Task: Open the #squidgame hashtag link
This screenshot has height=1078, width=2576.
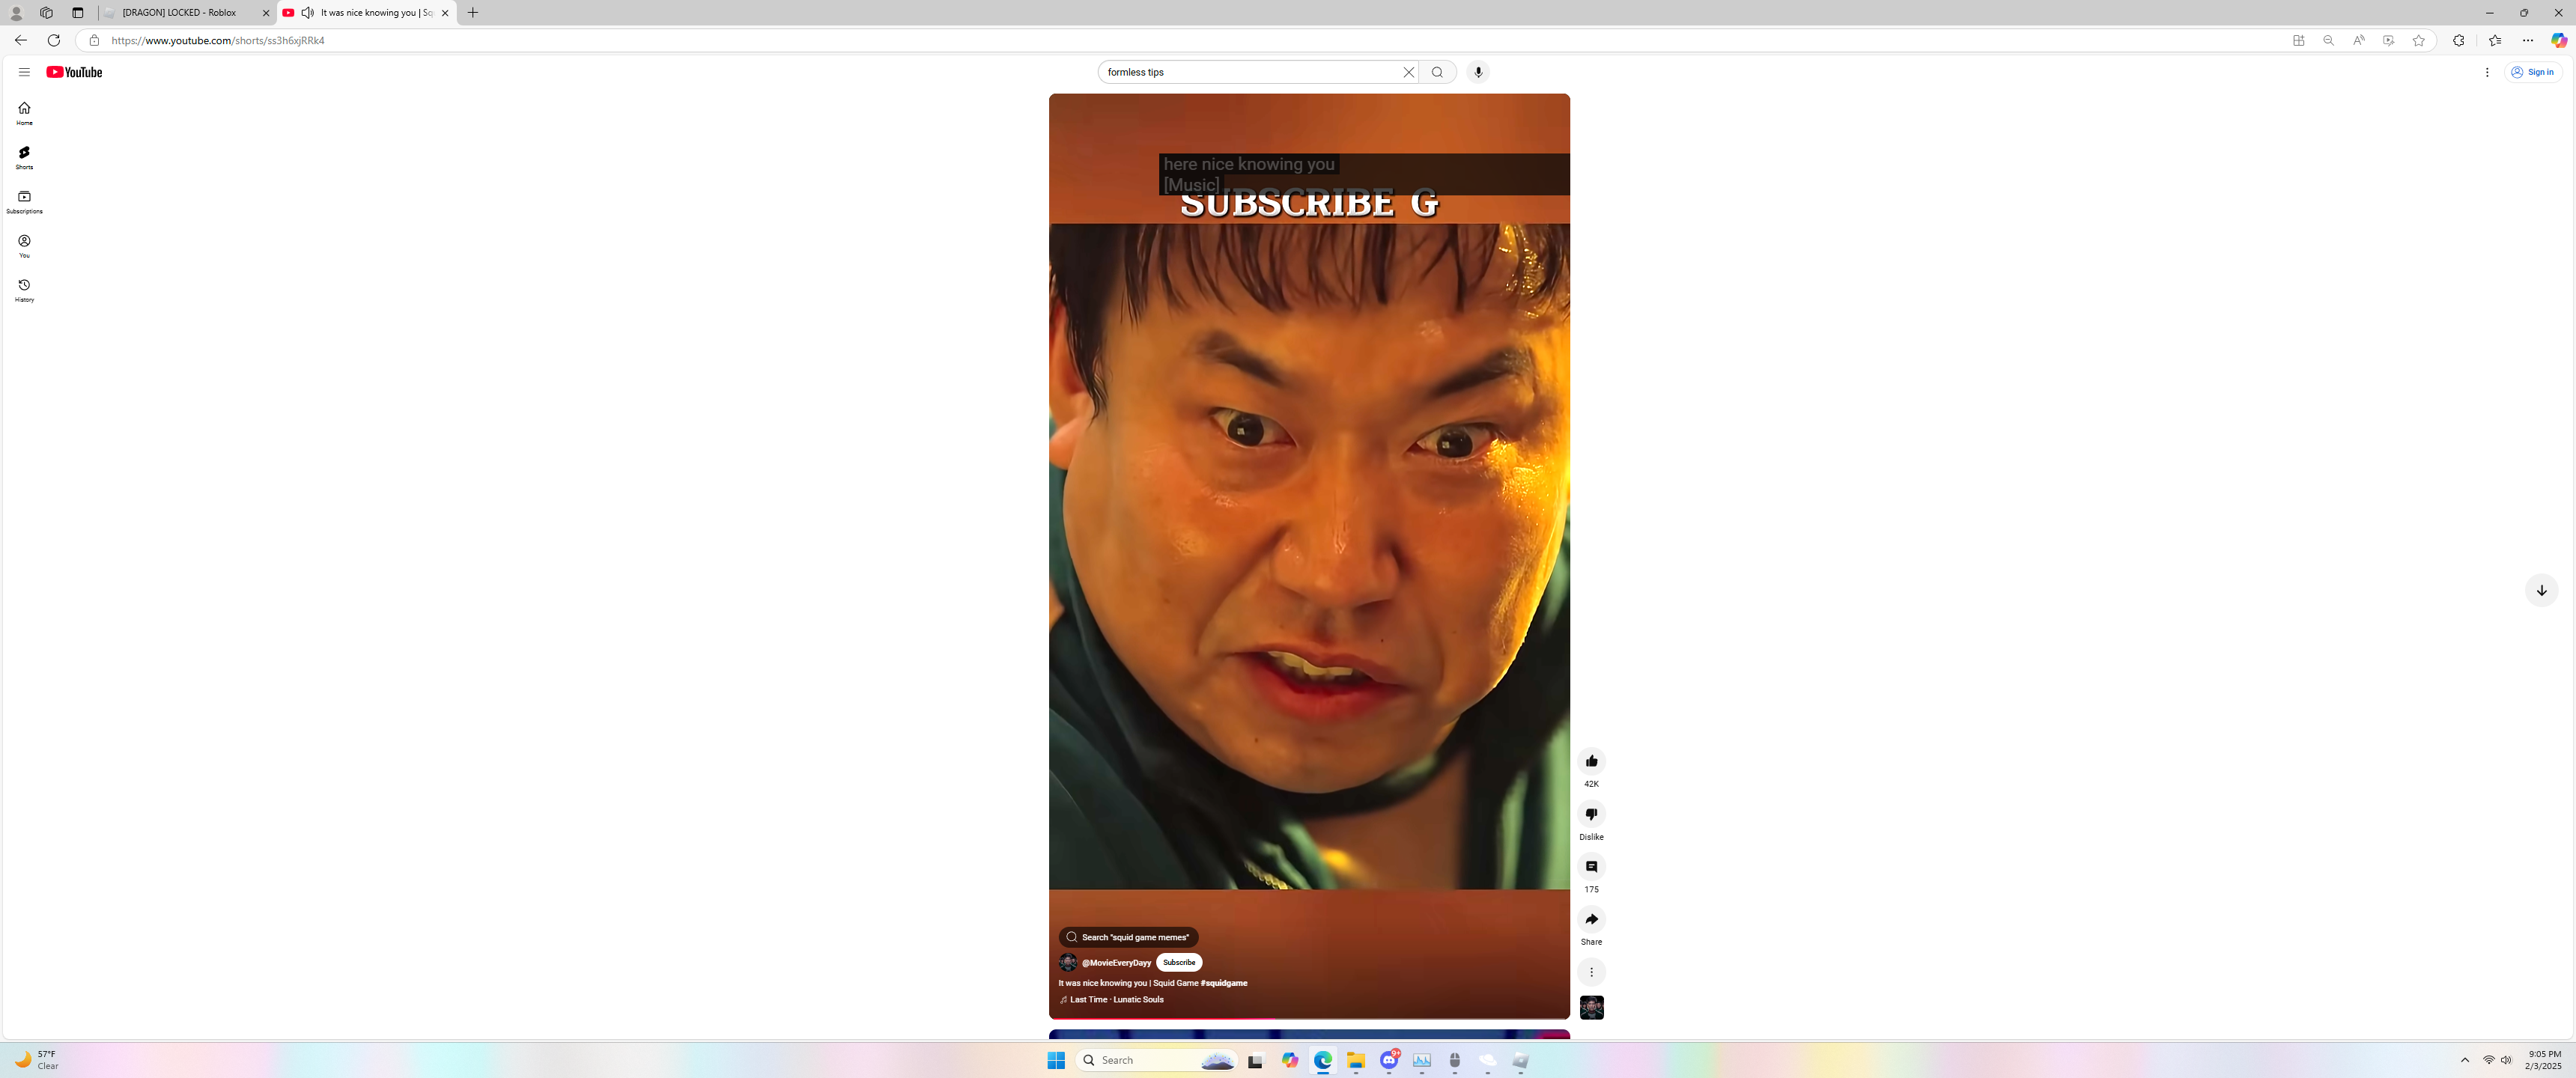Action: click(1224, 983)
